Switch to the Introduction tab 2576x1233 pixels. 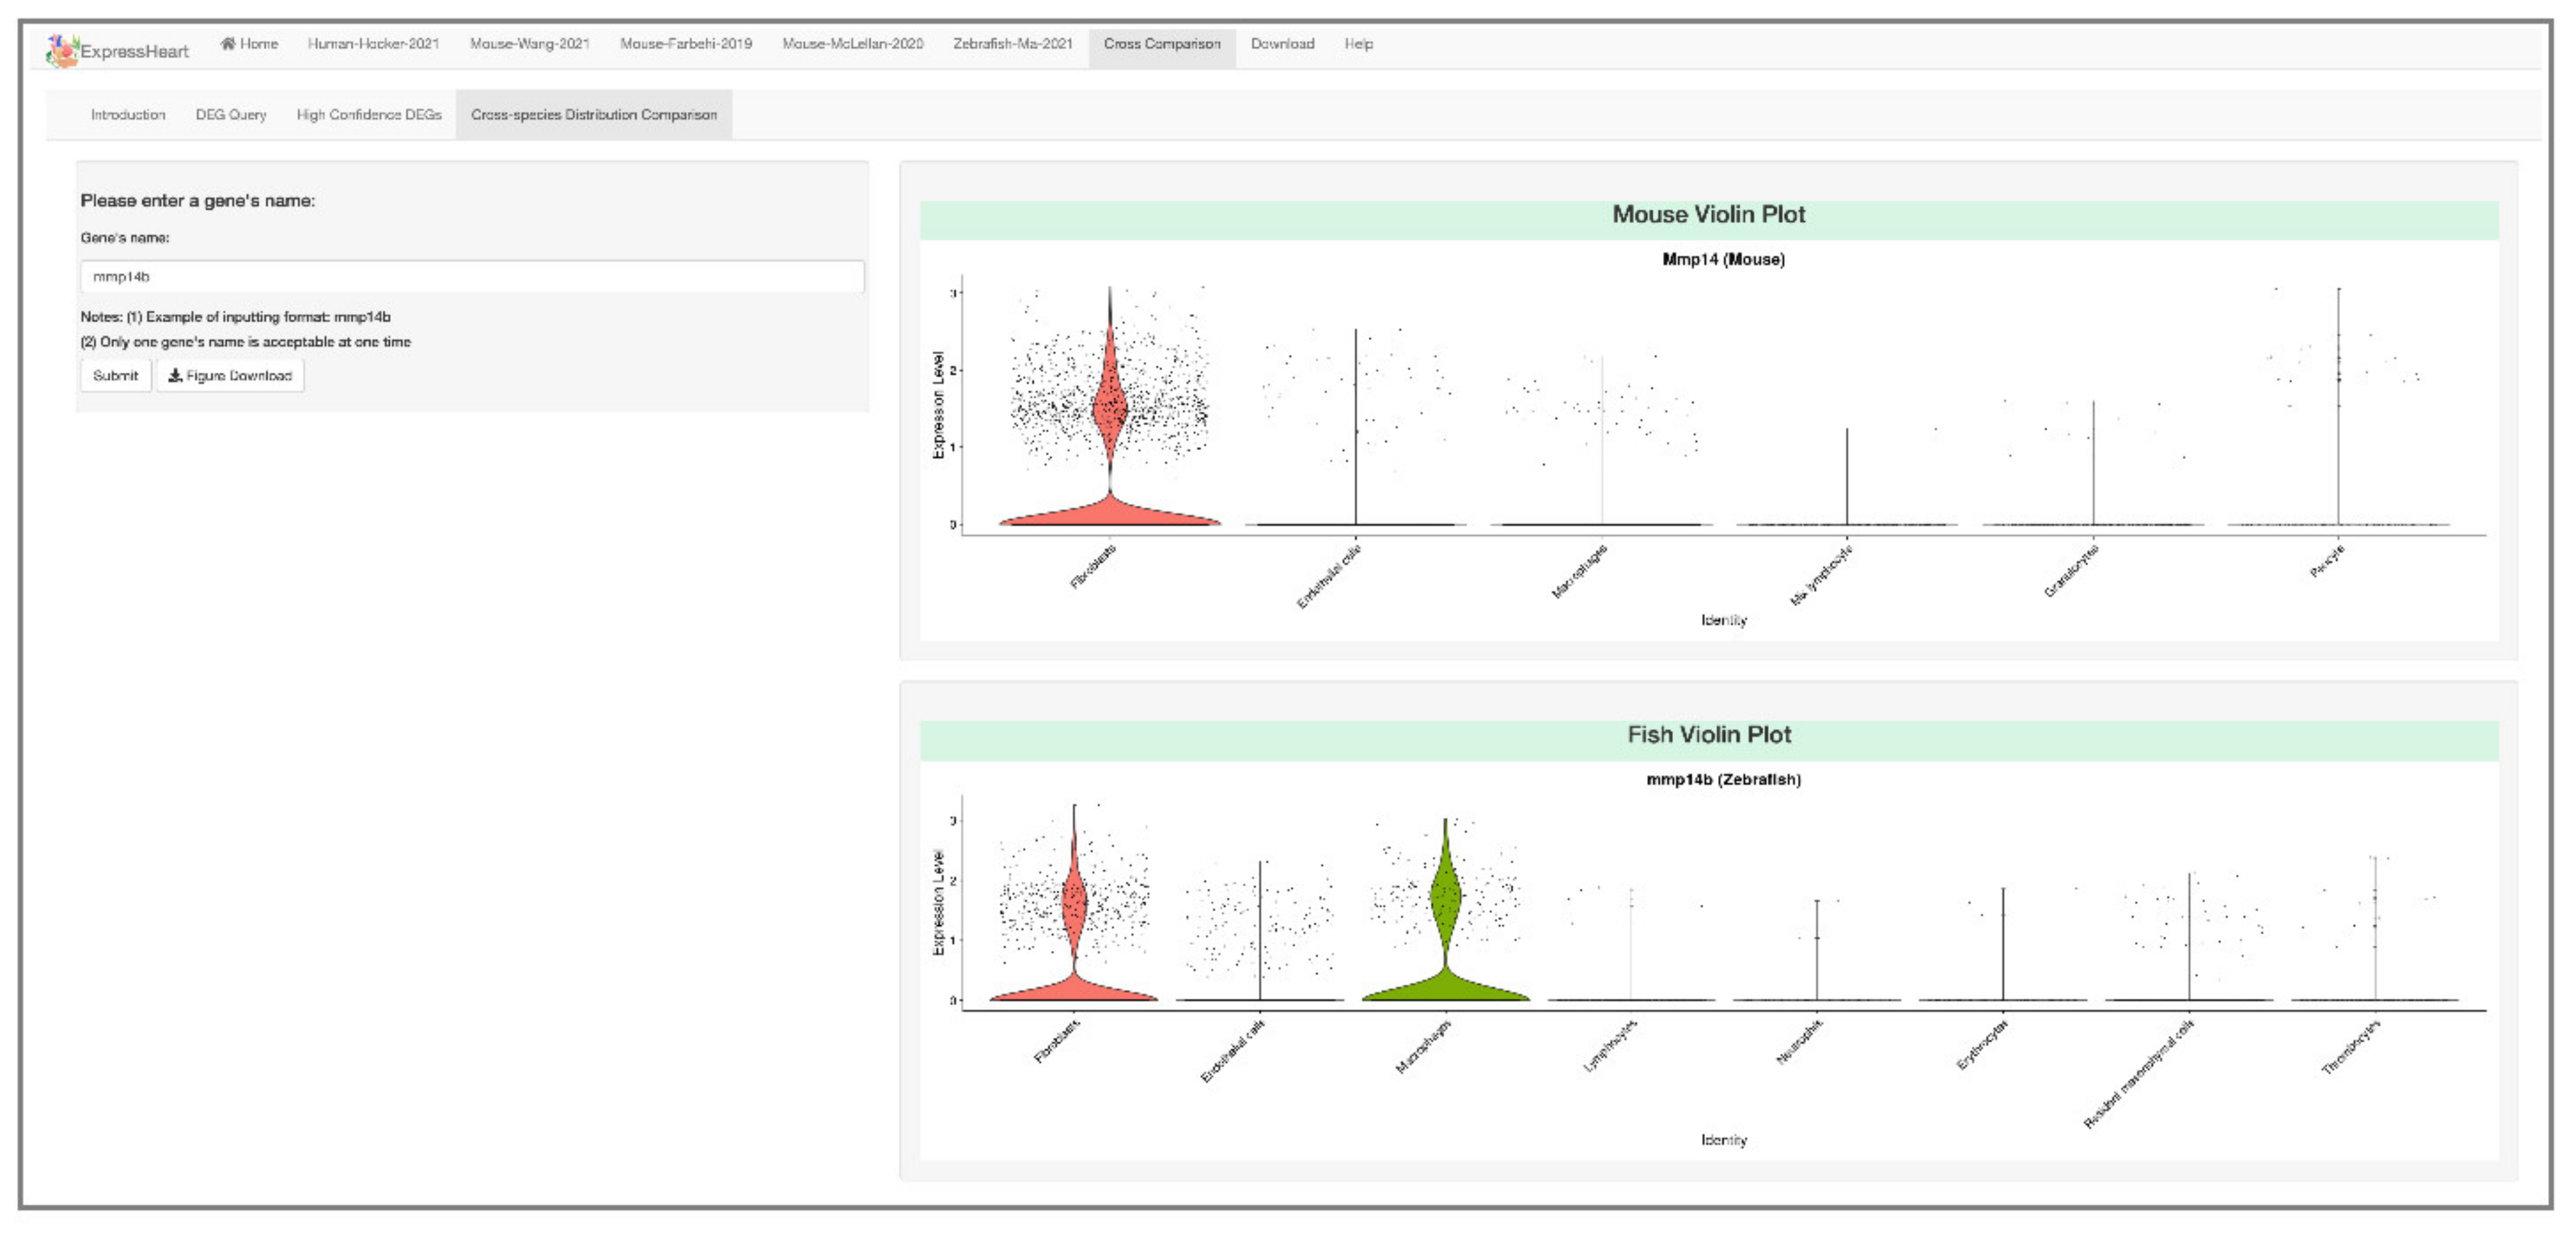128,115
